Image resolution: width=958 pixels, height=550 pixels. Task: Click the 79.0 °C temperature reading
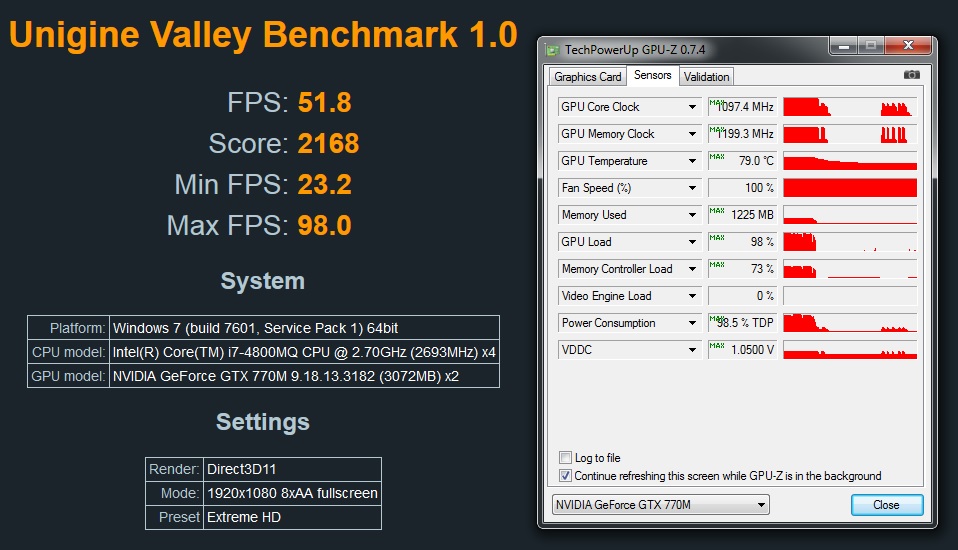(742, 161)
